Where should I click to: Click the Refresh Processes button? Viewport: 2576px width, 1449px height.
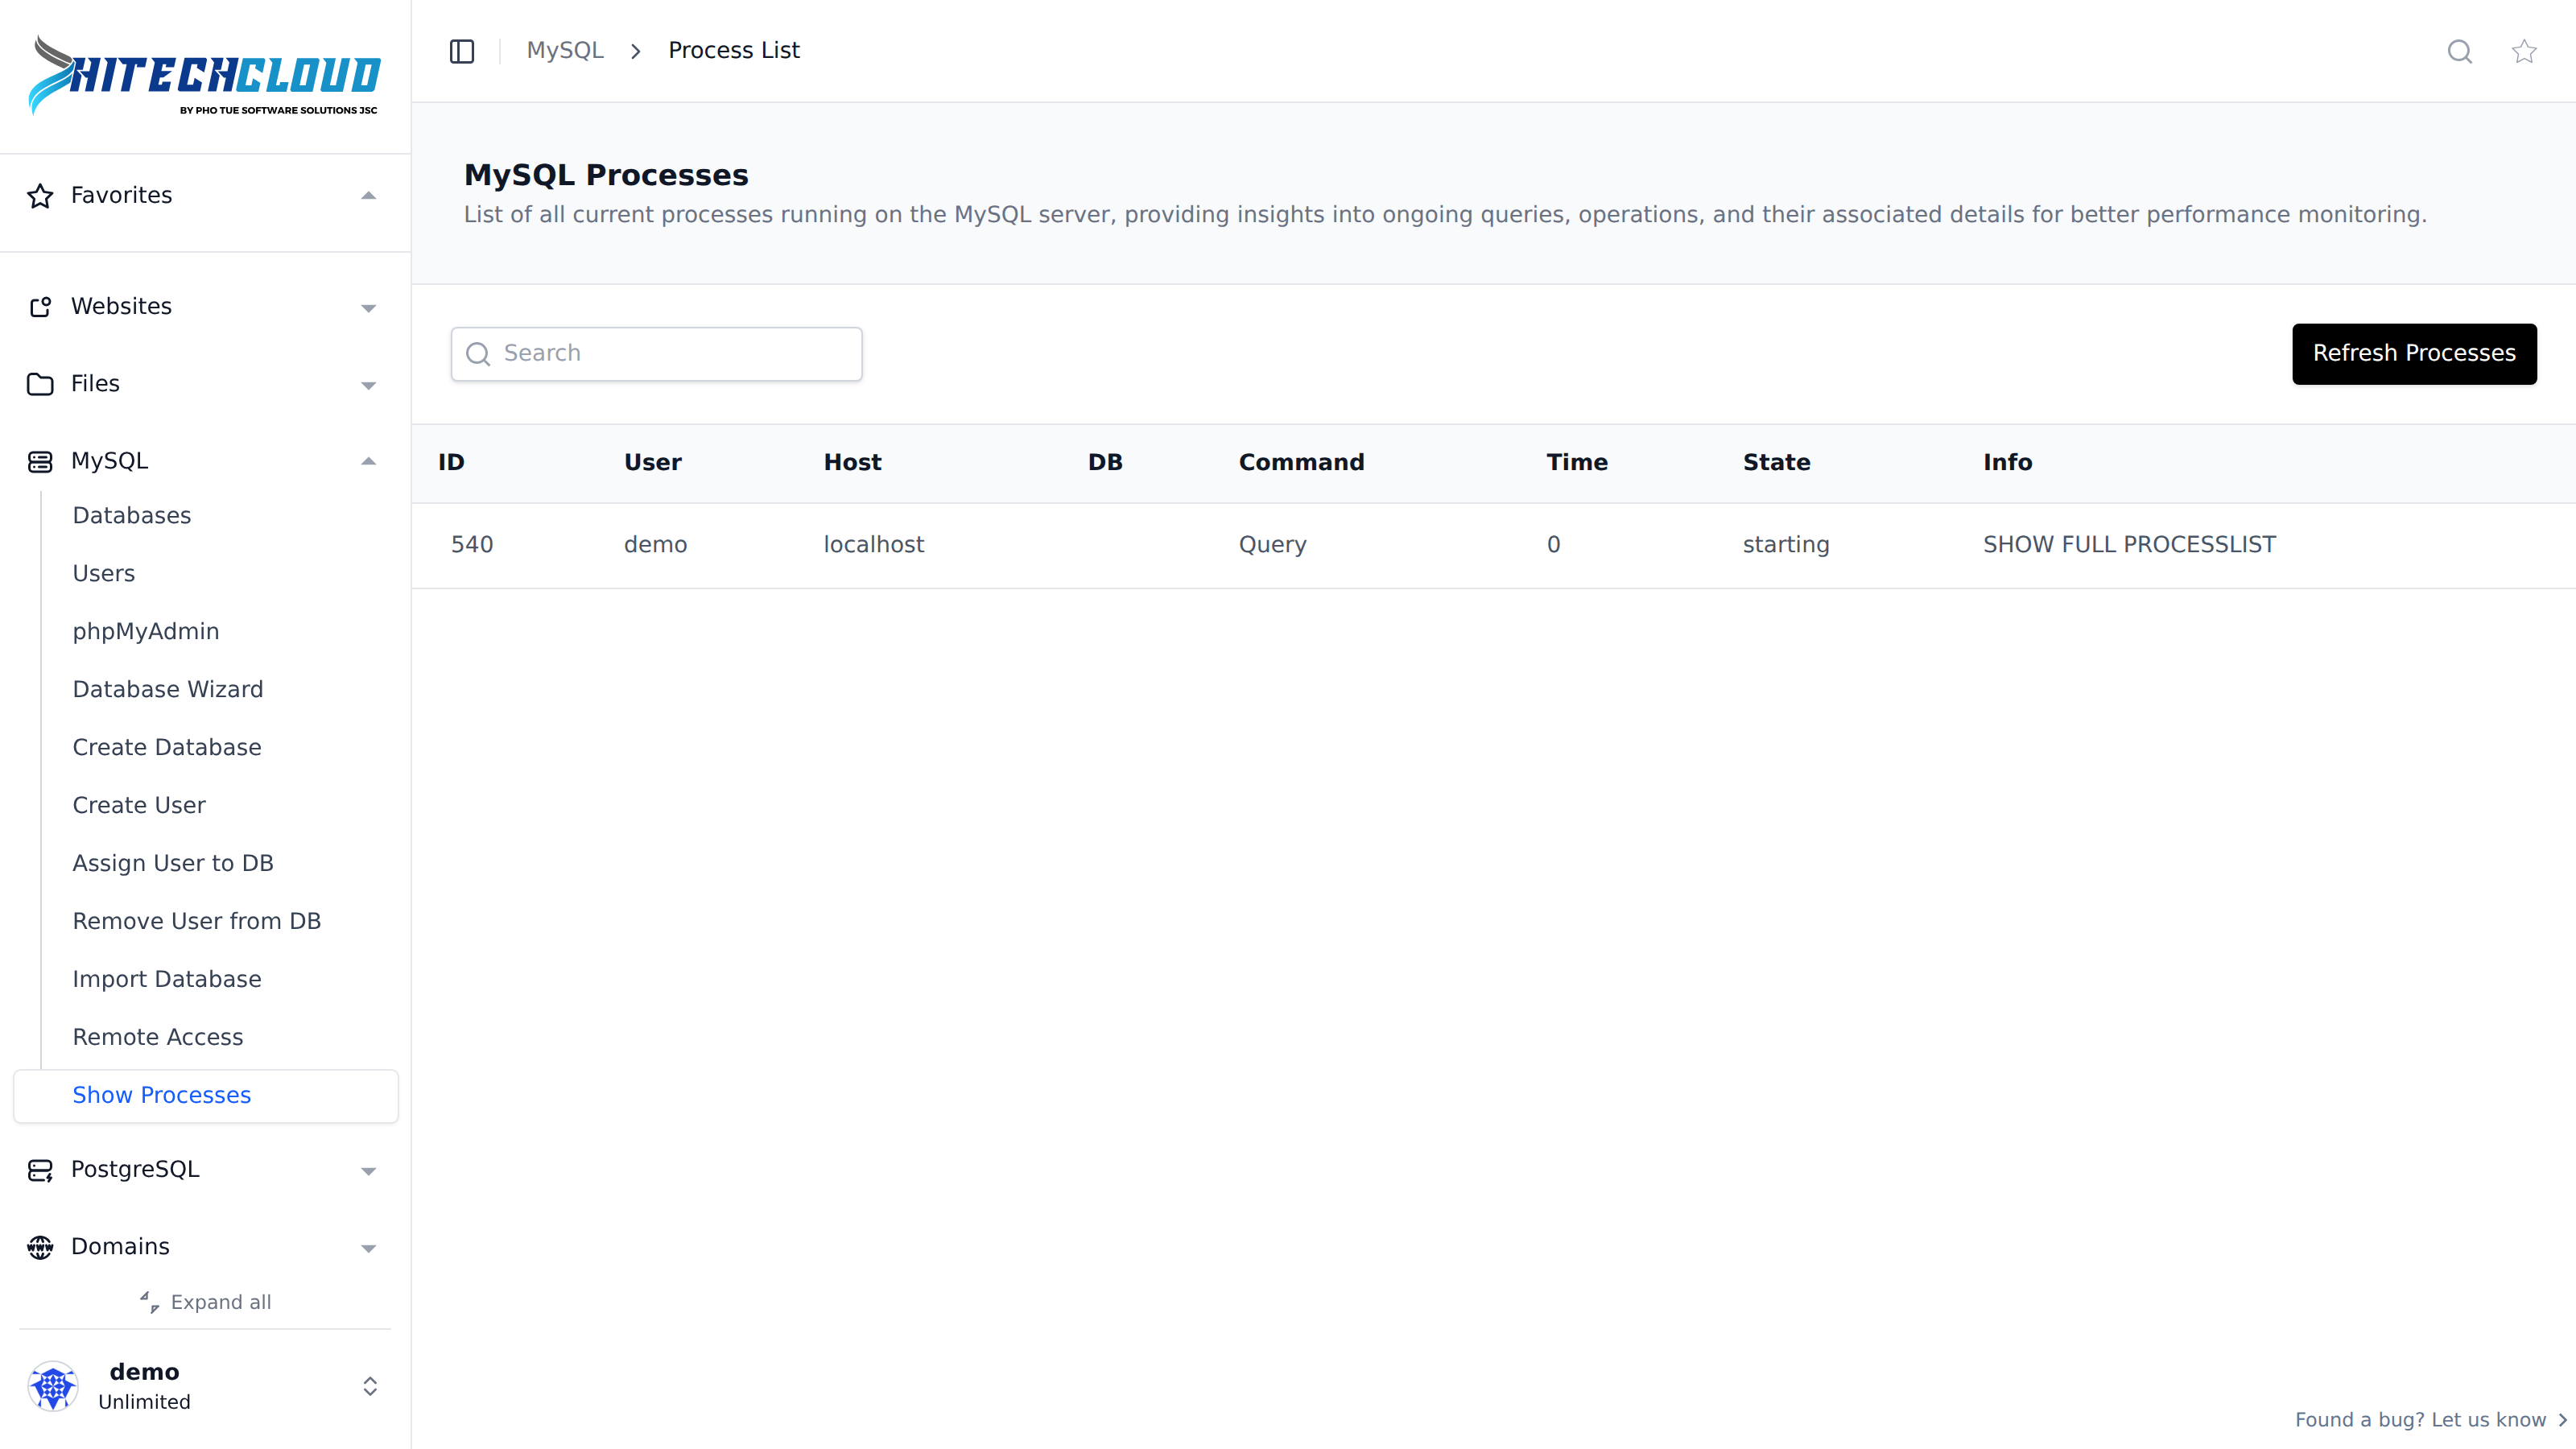(x=2414, y=354)
